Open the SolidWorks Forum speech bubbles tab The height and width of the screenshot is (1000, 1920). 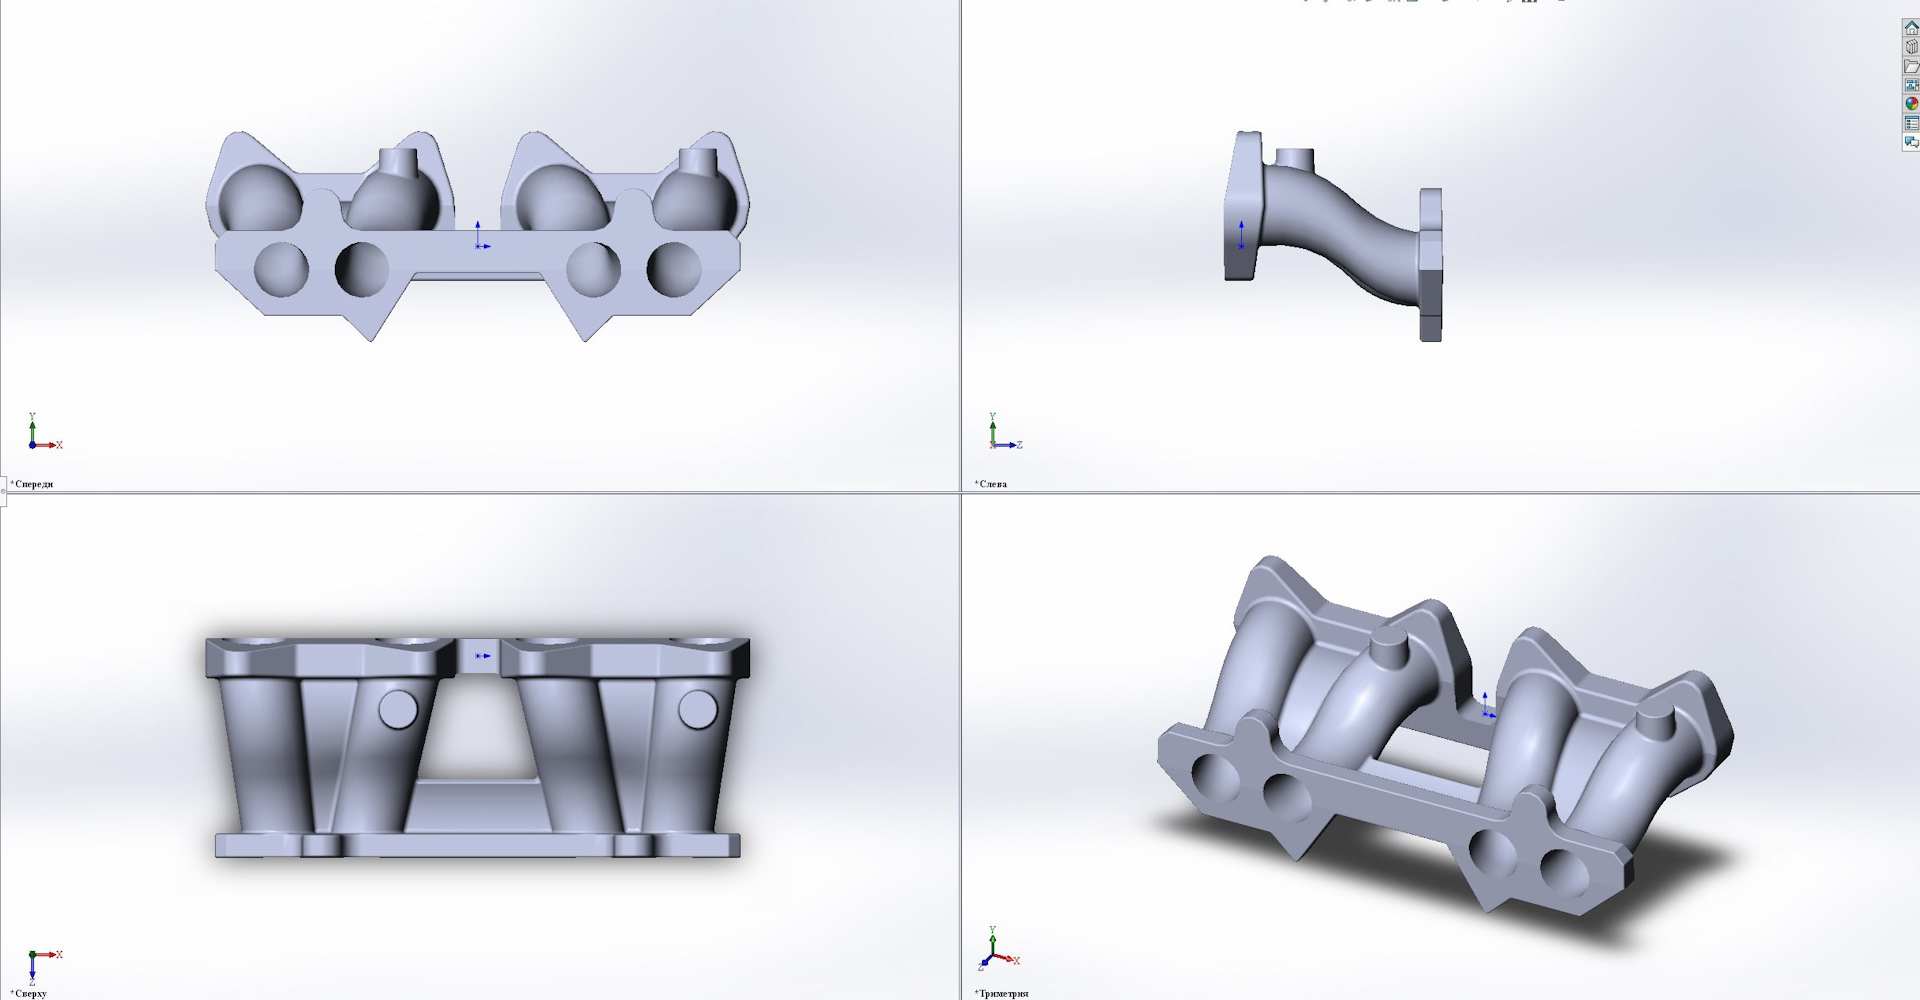coord(1911,142)
